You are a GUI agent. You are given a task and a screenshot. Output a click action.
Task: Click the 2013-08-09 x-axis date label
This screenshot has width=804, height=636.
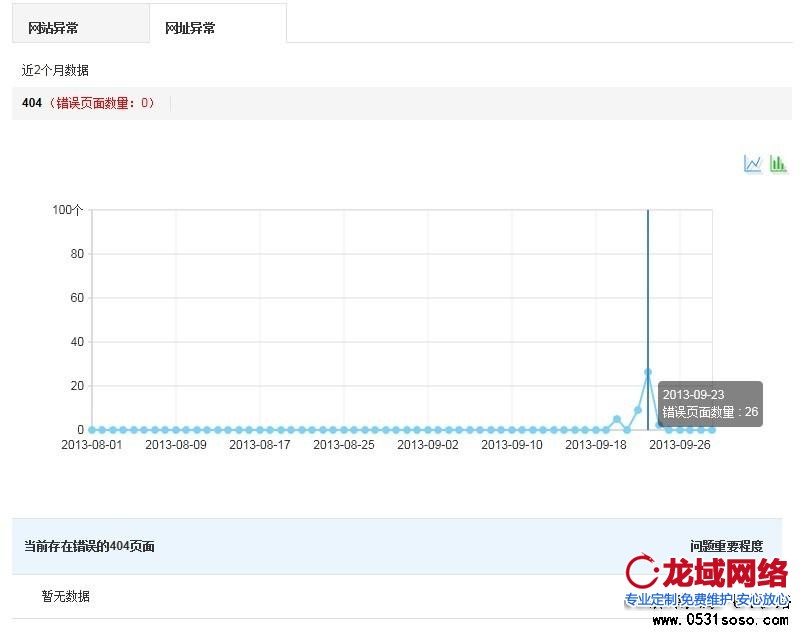176,445
